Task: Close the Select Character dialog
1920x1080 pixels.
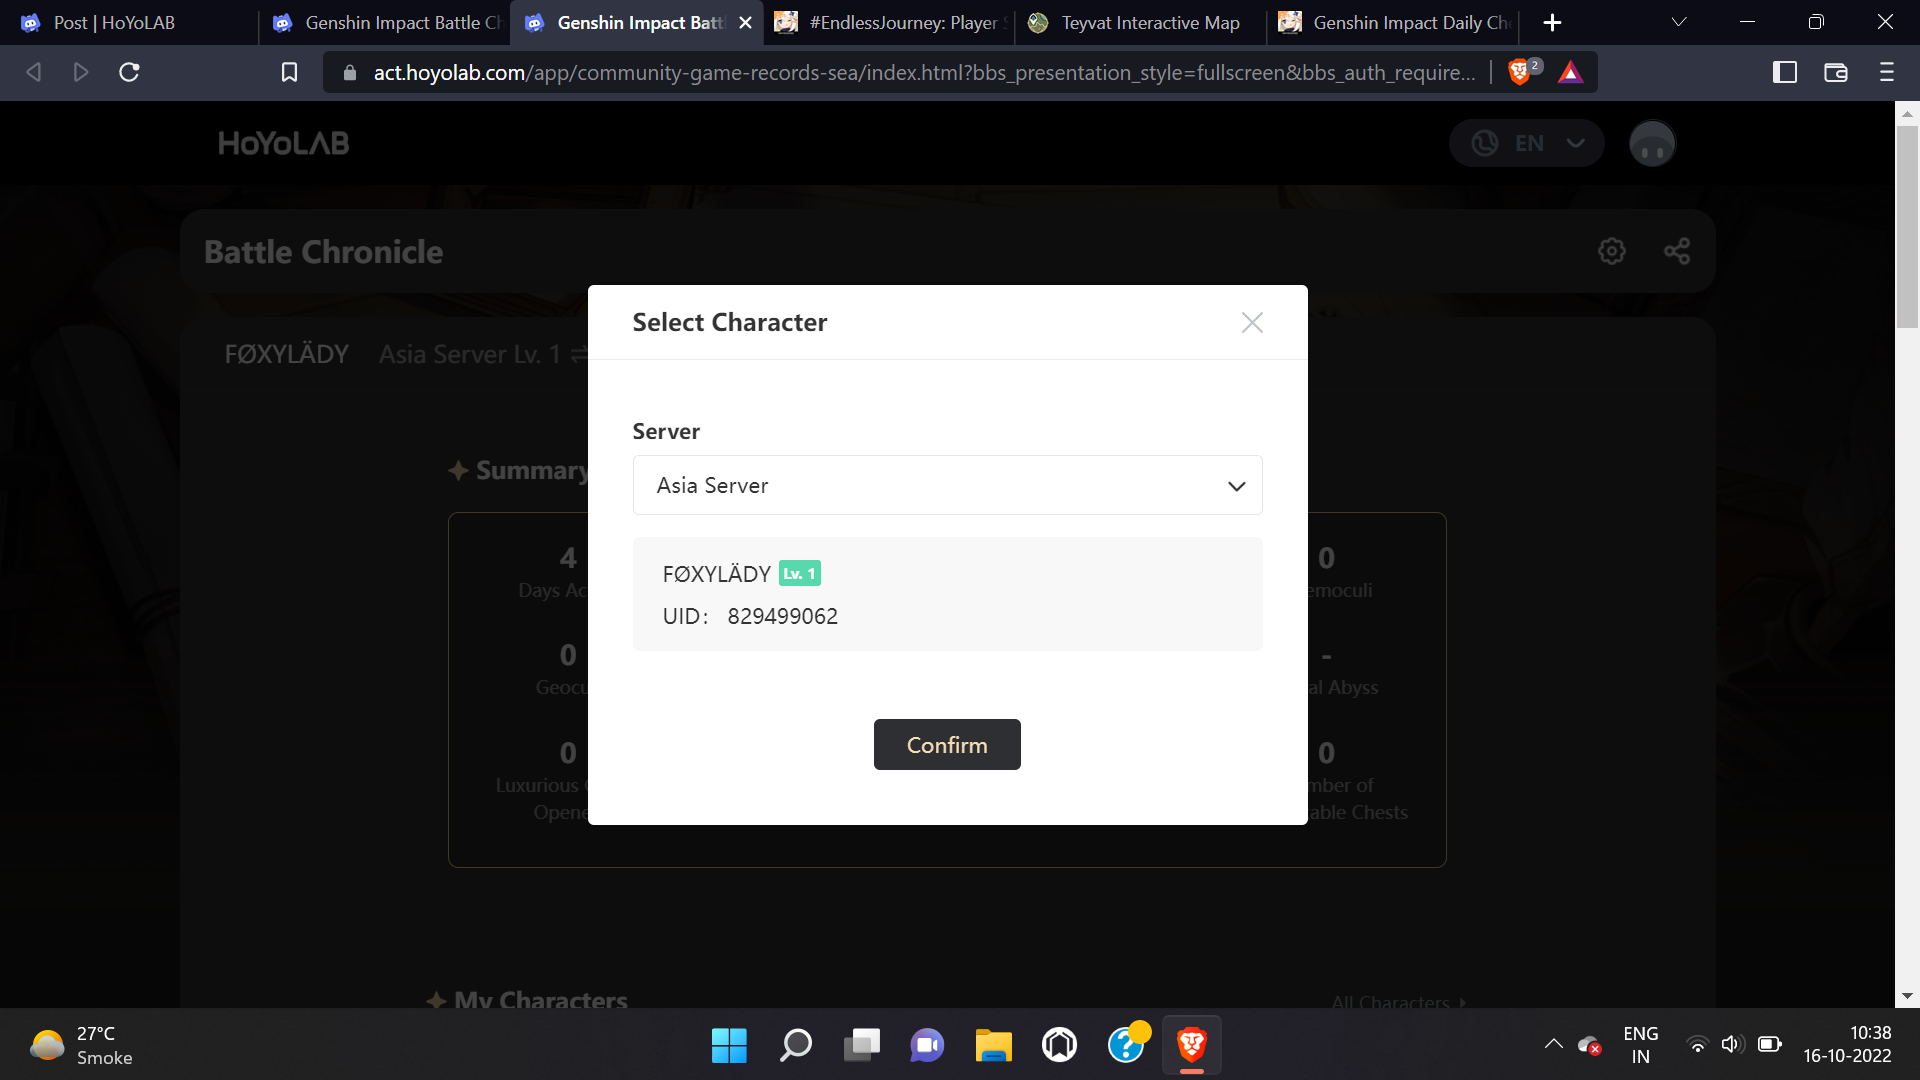Action: pos(1252,322)
